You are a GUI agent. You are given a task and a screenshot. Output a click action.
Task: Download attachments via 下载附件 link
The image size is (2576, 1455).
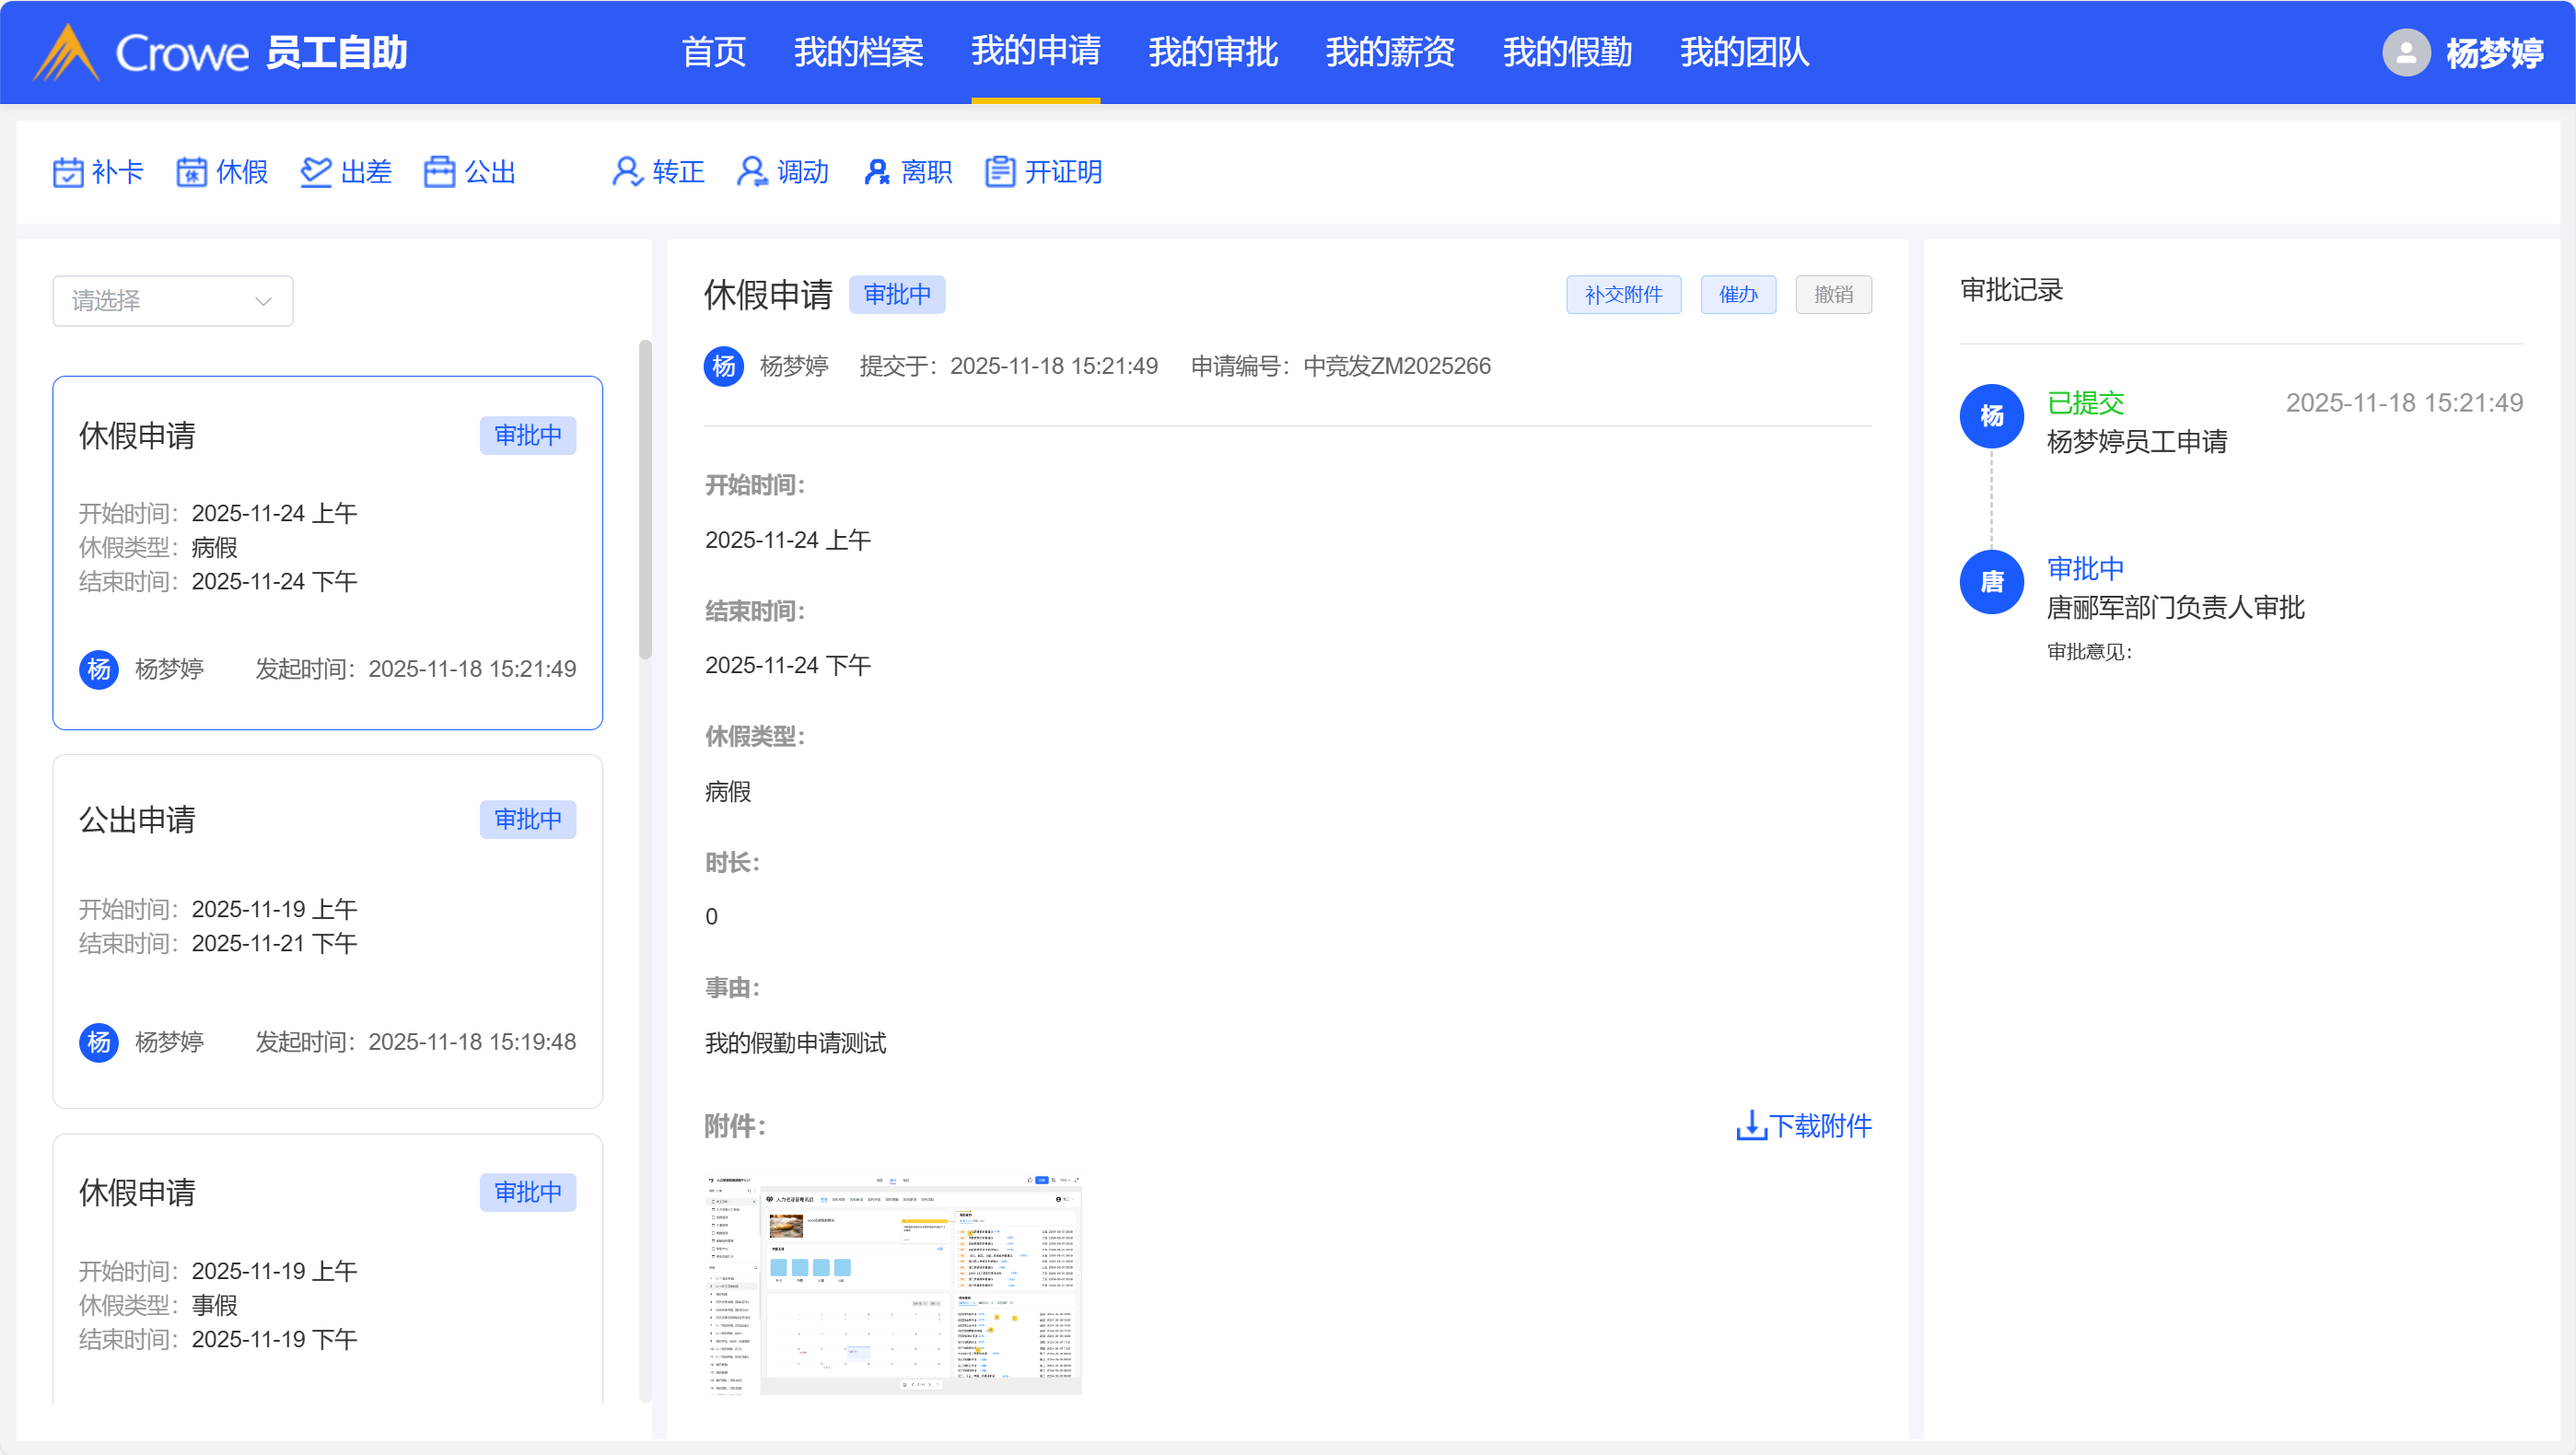click(1804, 1126)
